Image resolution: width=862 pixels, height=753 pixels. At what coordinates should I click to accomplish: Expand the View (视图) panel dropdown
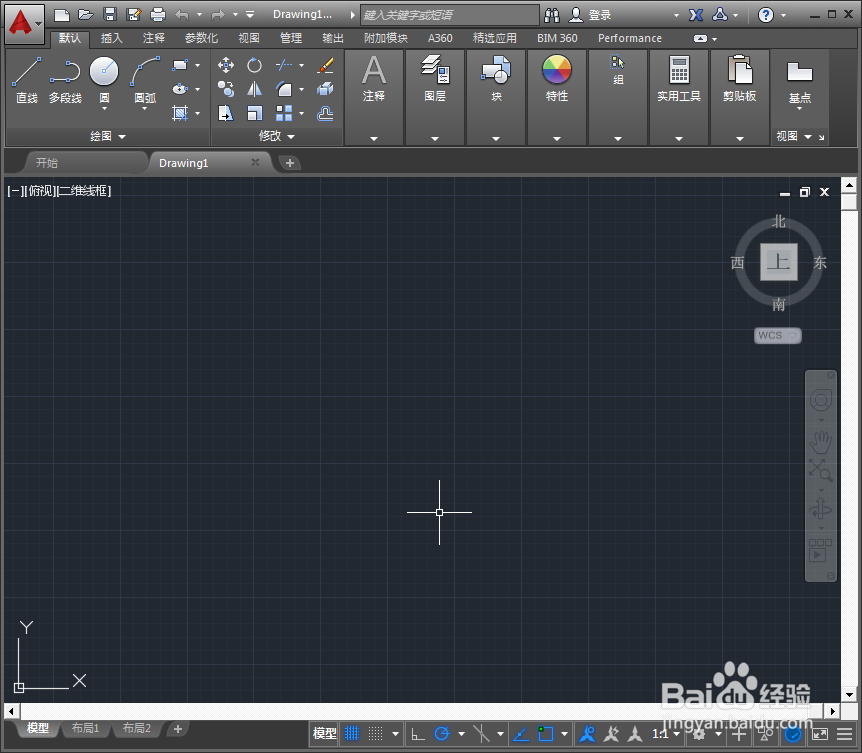[794, 136]
